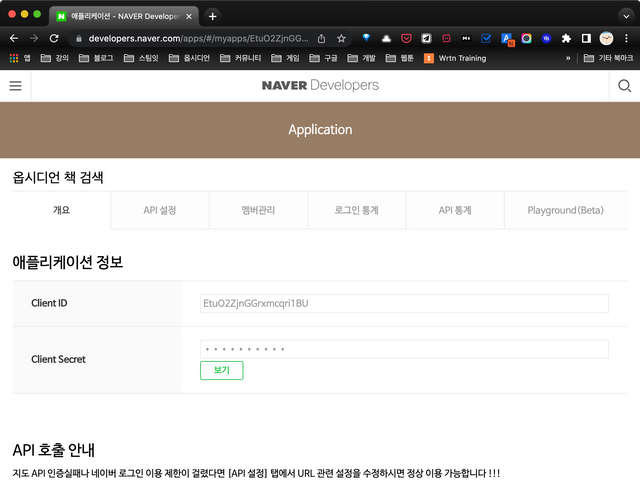Open the Chrome three-dot menu
640x501 pixels.
click(626, 38)
